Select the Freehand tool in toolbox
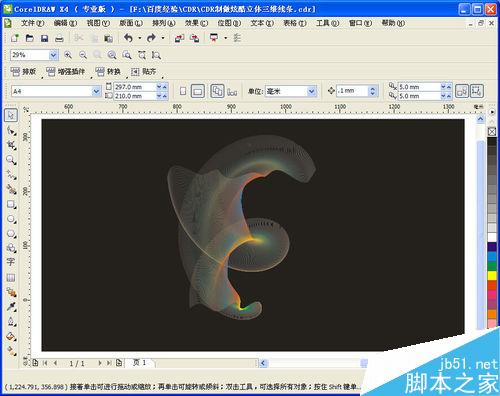Screen dimensions: 500x396 (11, 175)
